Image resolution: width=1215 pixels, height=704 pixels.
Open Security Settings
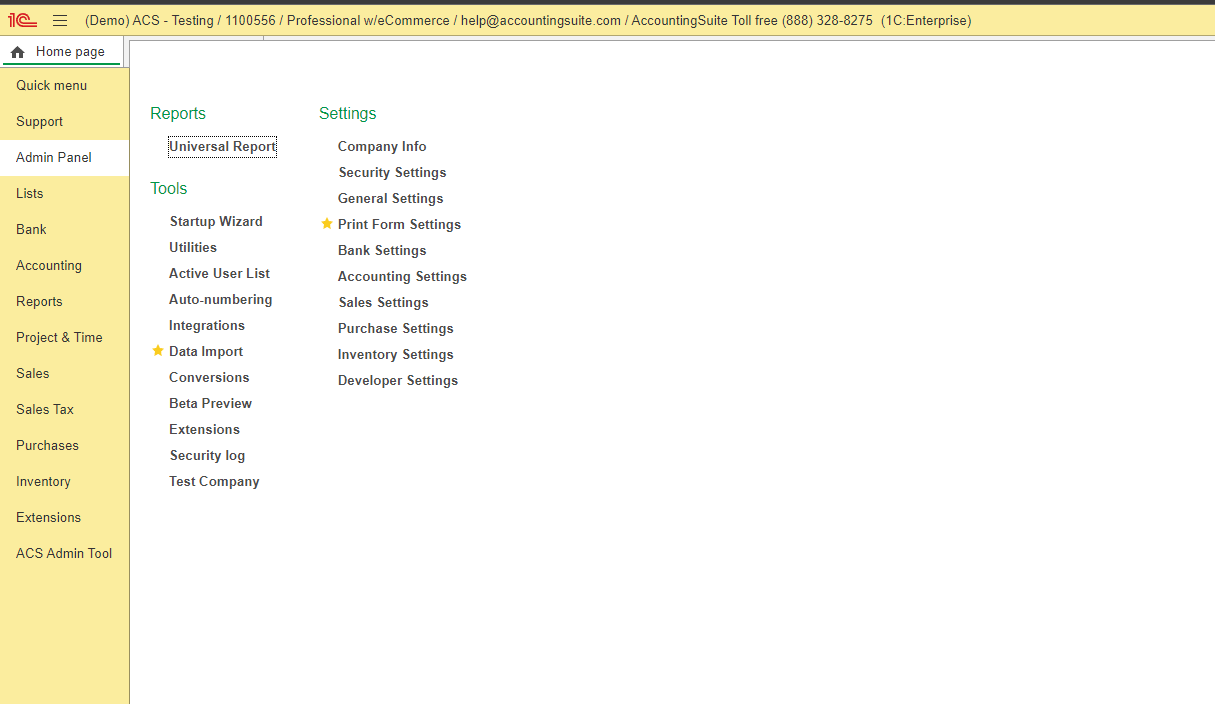click(x=392, y=173)
